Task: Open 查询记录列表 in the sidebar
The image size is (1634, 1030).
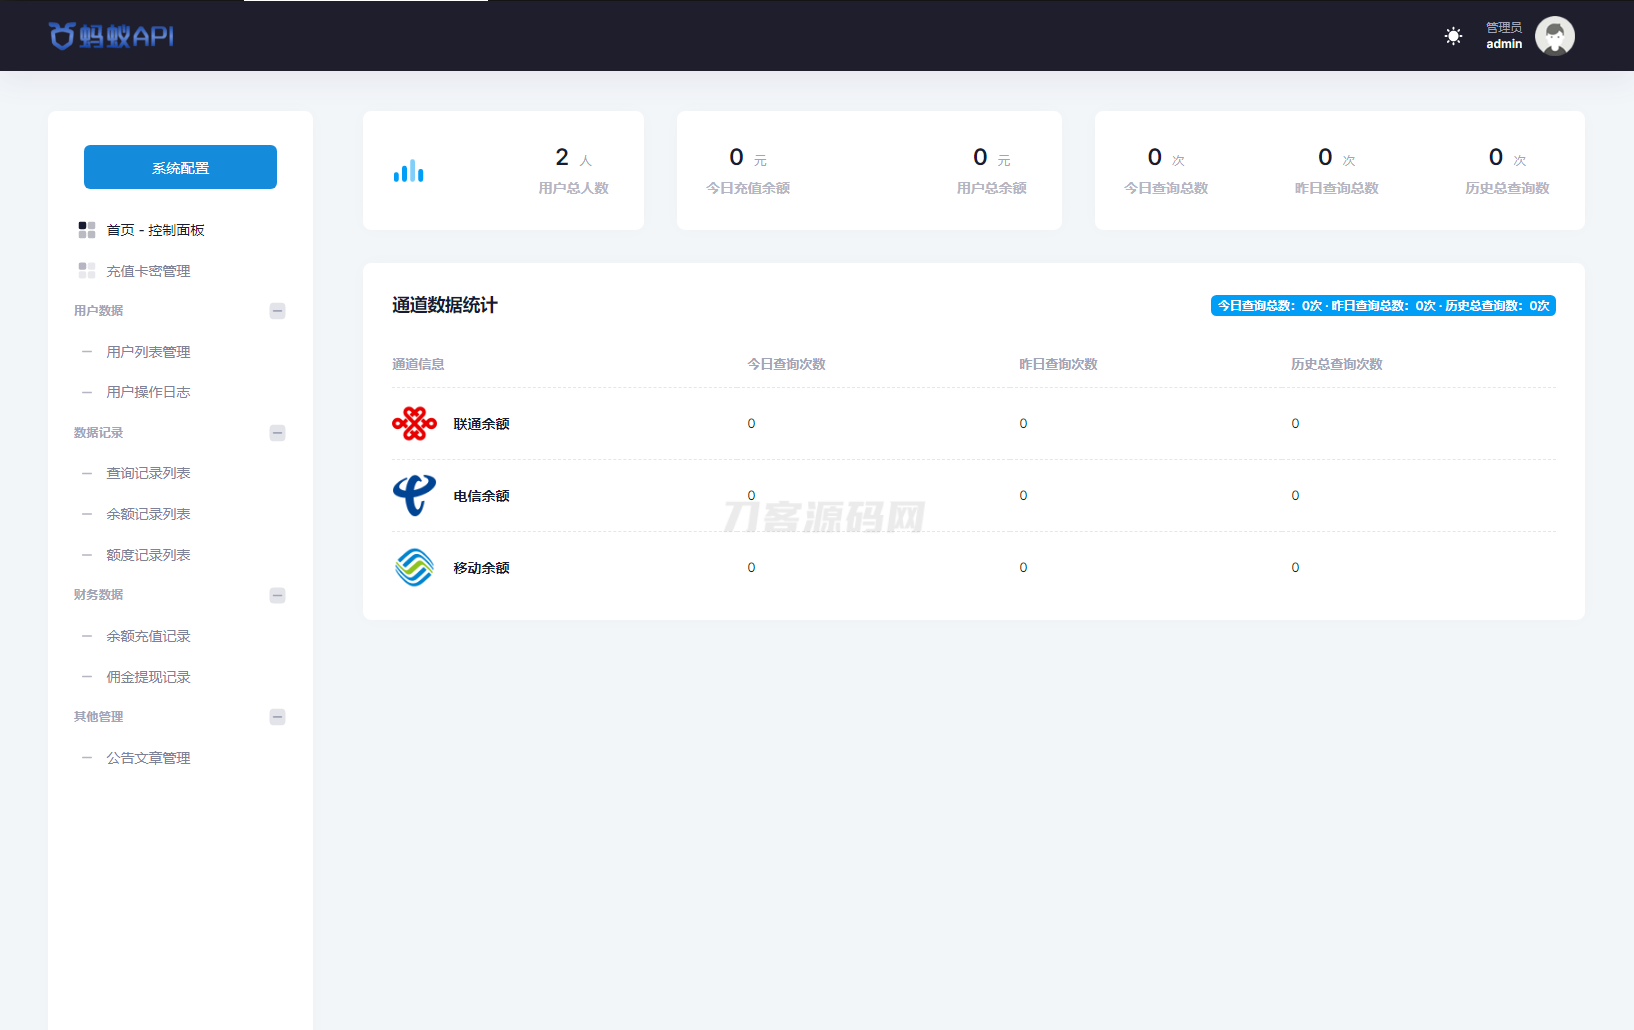Action: coord(148,472)
